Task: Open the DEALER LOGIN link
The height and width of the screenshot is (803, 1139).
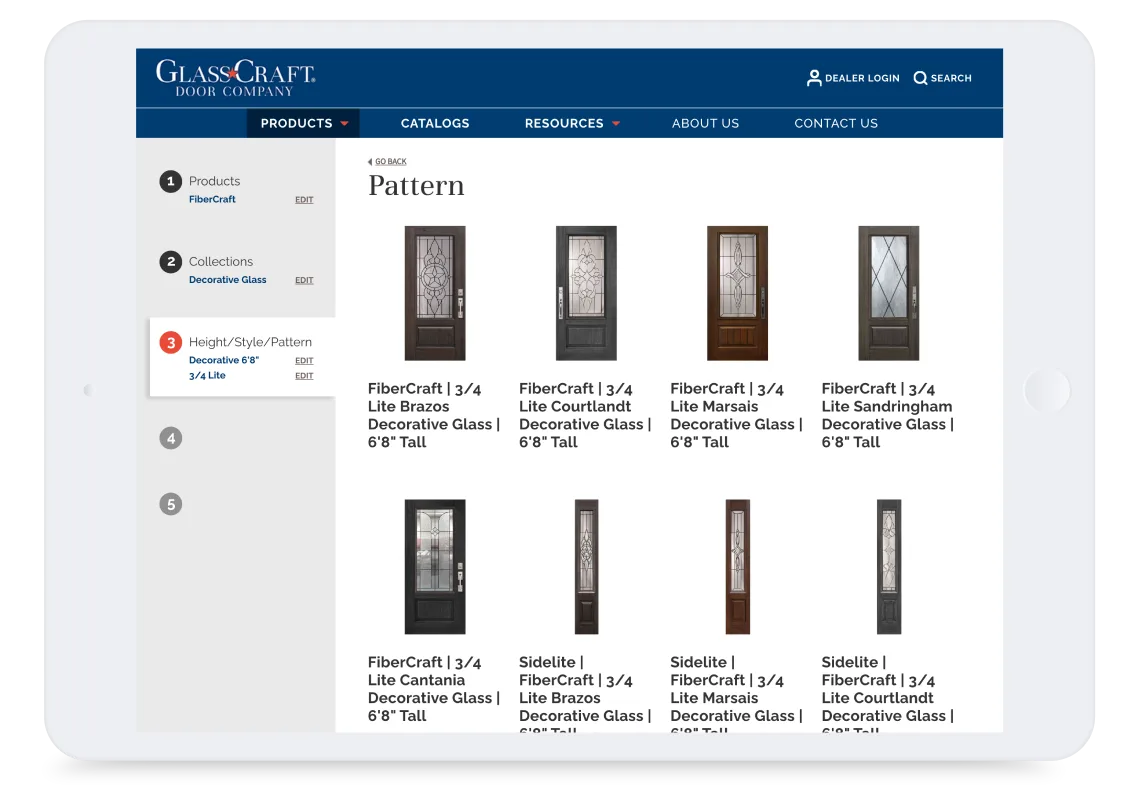Action: click(x=862, y=78)
